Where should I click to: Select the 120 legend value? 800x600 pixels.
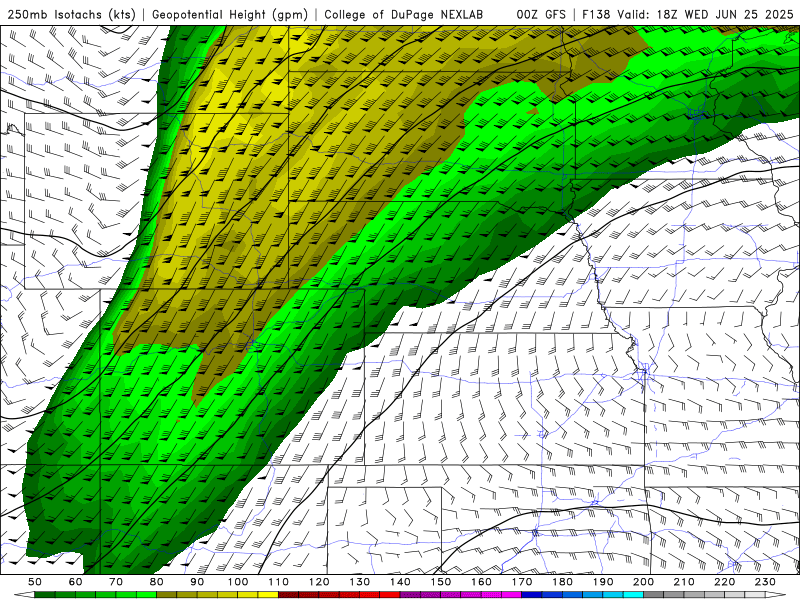point(319,582)
